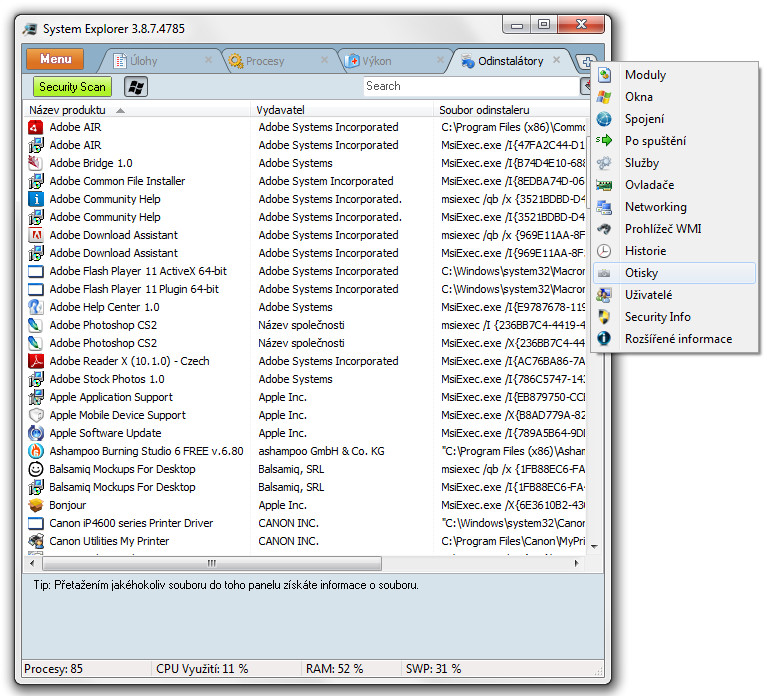The image size is (774, 696).
Task: Select the Adobe Common File Installer row
Action: coord(306,181)
